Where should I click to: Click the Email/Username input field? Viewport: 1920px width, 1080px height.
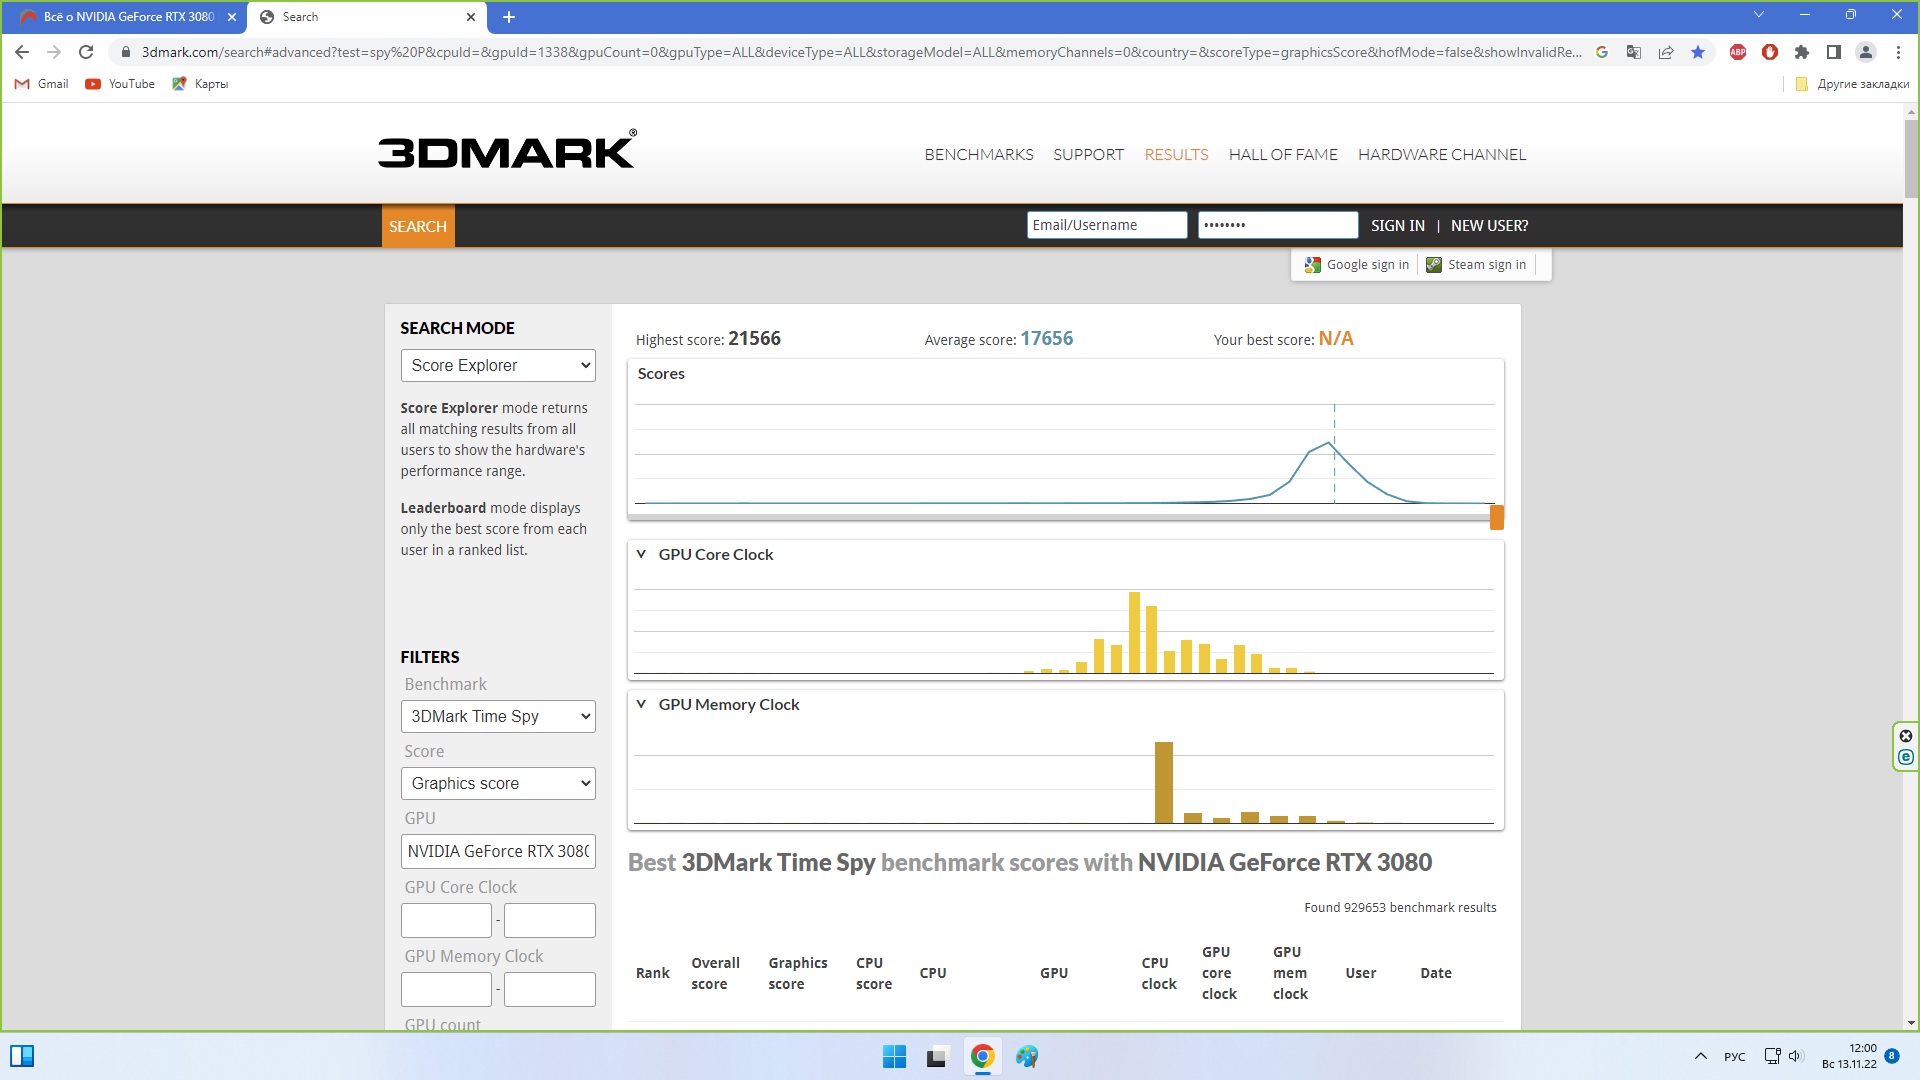pos(1106,225)
